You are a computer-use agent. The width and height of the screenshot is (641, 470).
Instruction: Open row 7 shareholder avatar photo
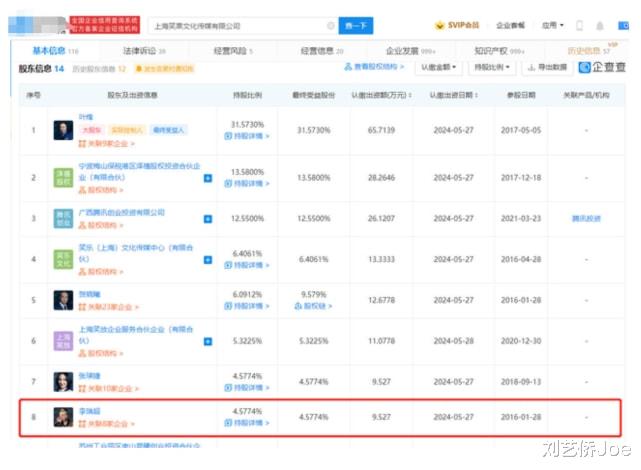click(x=63, y=382)
